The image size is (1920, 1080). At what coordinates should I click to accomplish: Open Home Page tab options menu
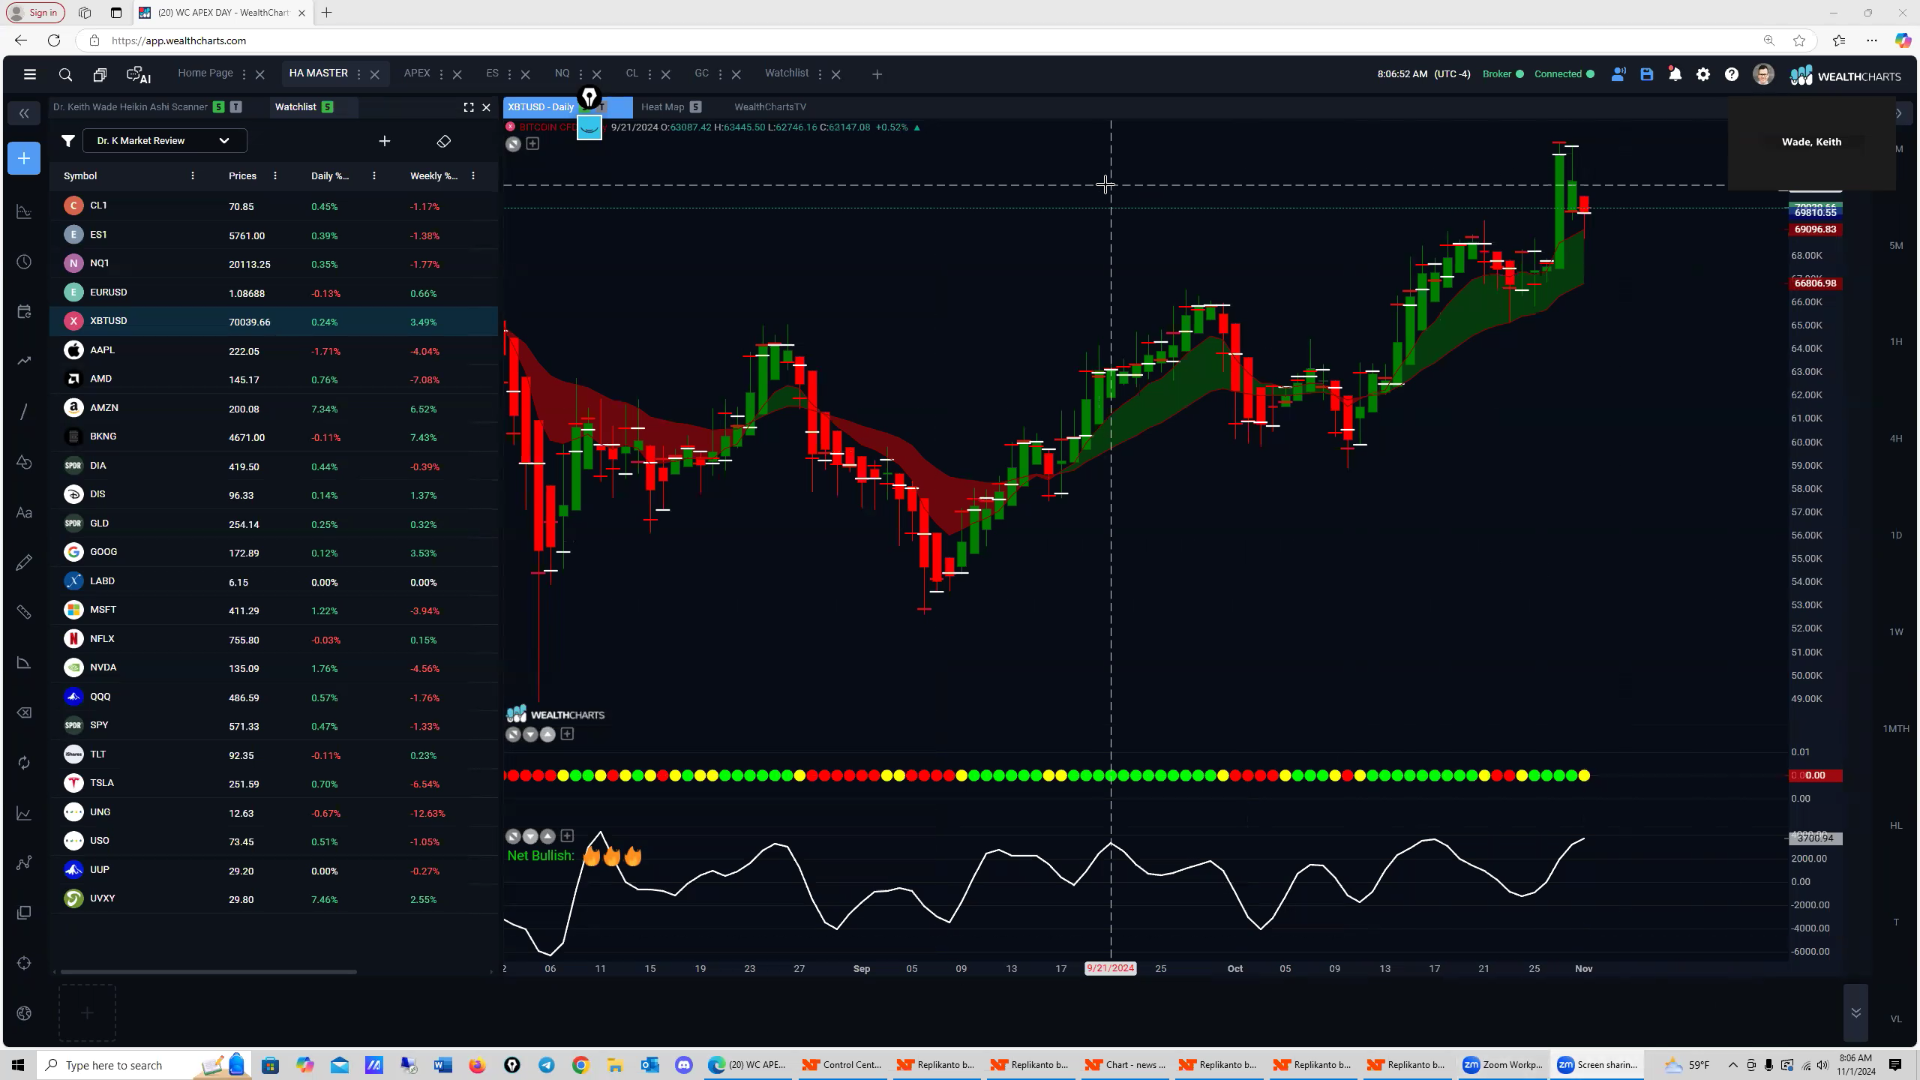[x=244, y=74]
